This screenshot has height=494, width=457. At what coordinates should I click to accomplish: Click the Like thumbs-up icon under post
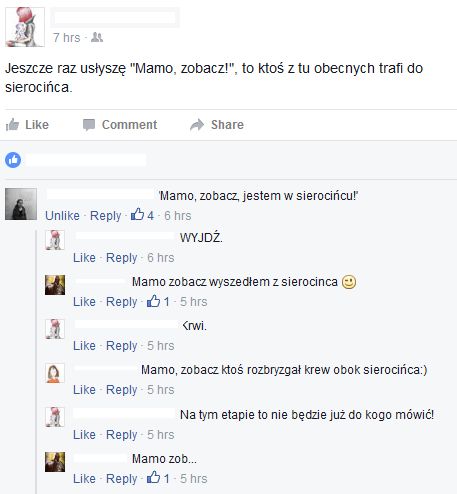click(12, 125)
